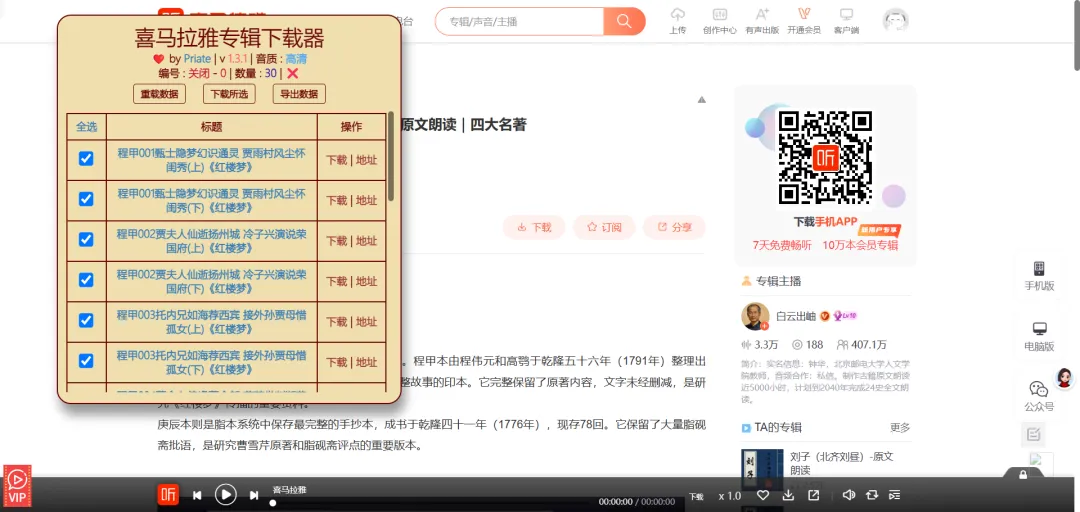Image resolution: width=1080 pixels, height=512 pixels.
Task: Click the VIP badge in bottom-left corner
Action: click(17, 487)
